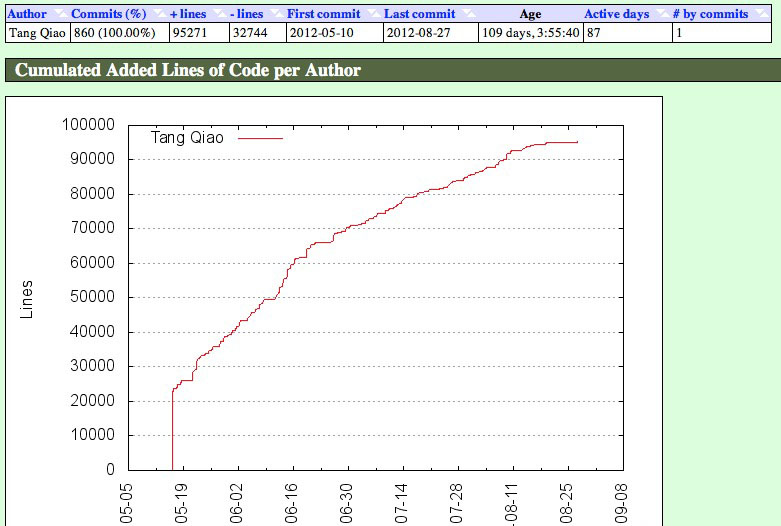
Task: Click the Active days header text
Action: point(616,14)
